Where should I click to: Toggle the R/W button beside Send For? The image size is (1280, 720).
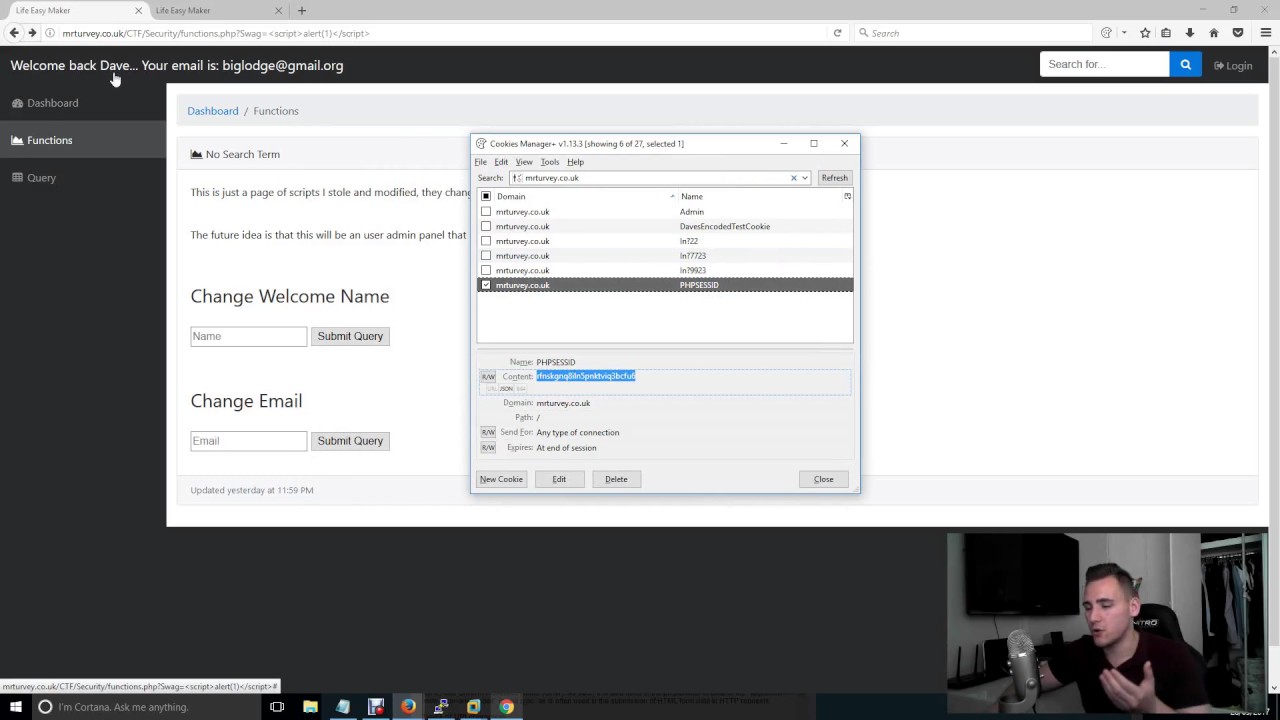click(x=488, y=432)
